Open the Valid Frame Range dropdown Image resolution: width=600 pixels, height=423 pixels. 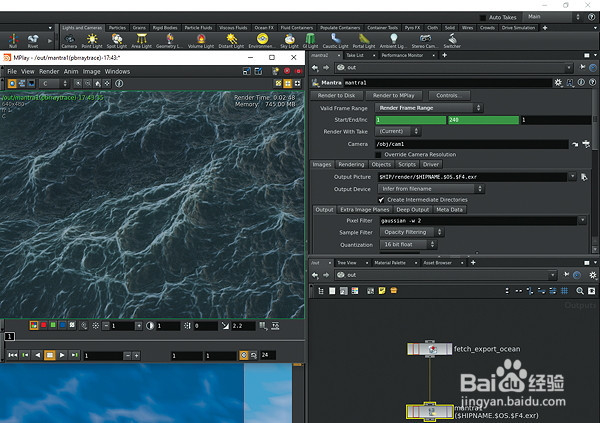coord(430,107)
